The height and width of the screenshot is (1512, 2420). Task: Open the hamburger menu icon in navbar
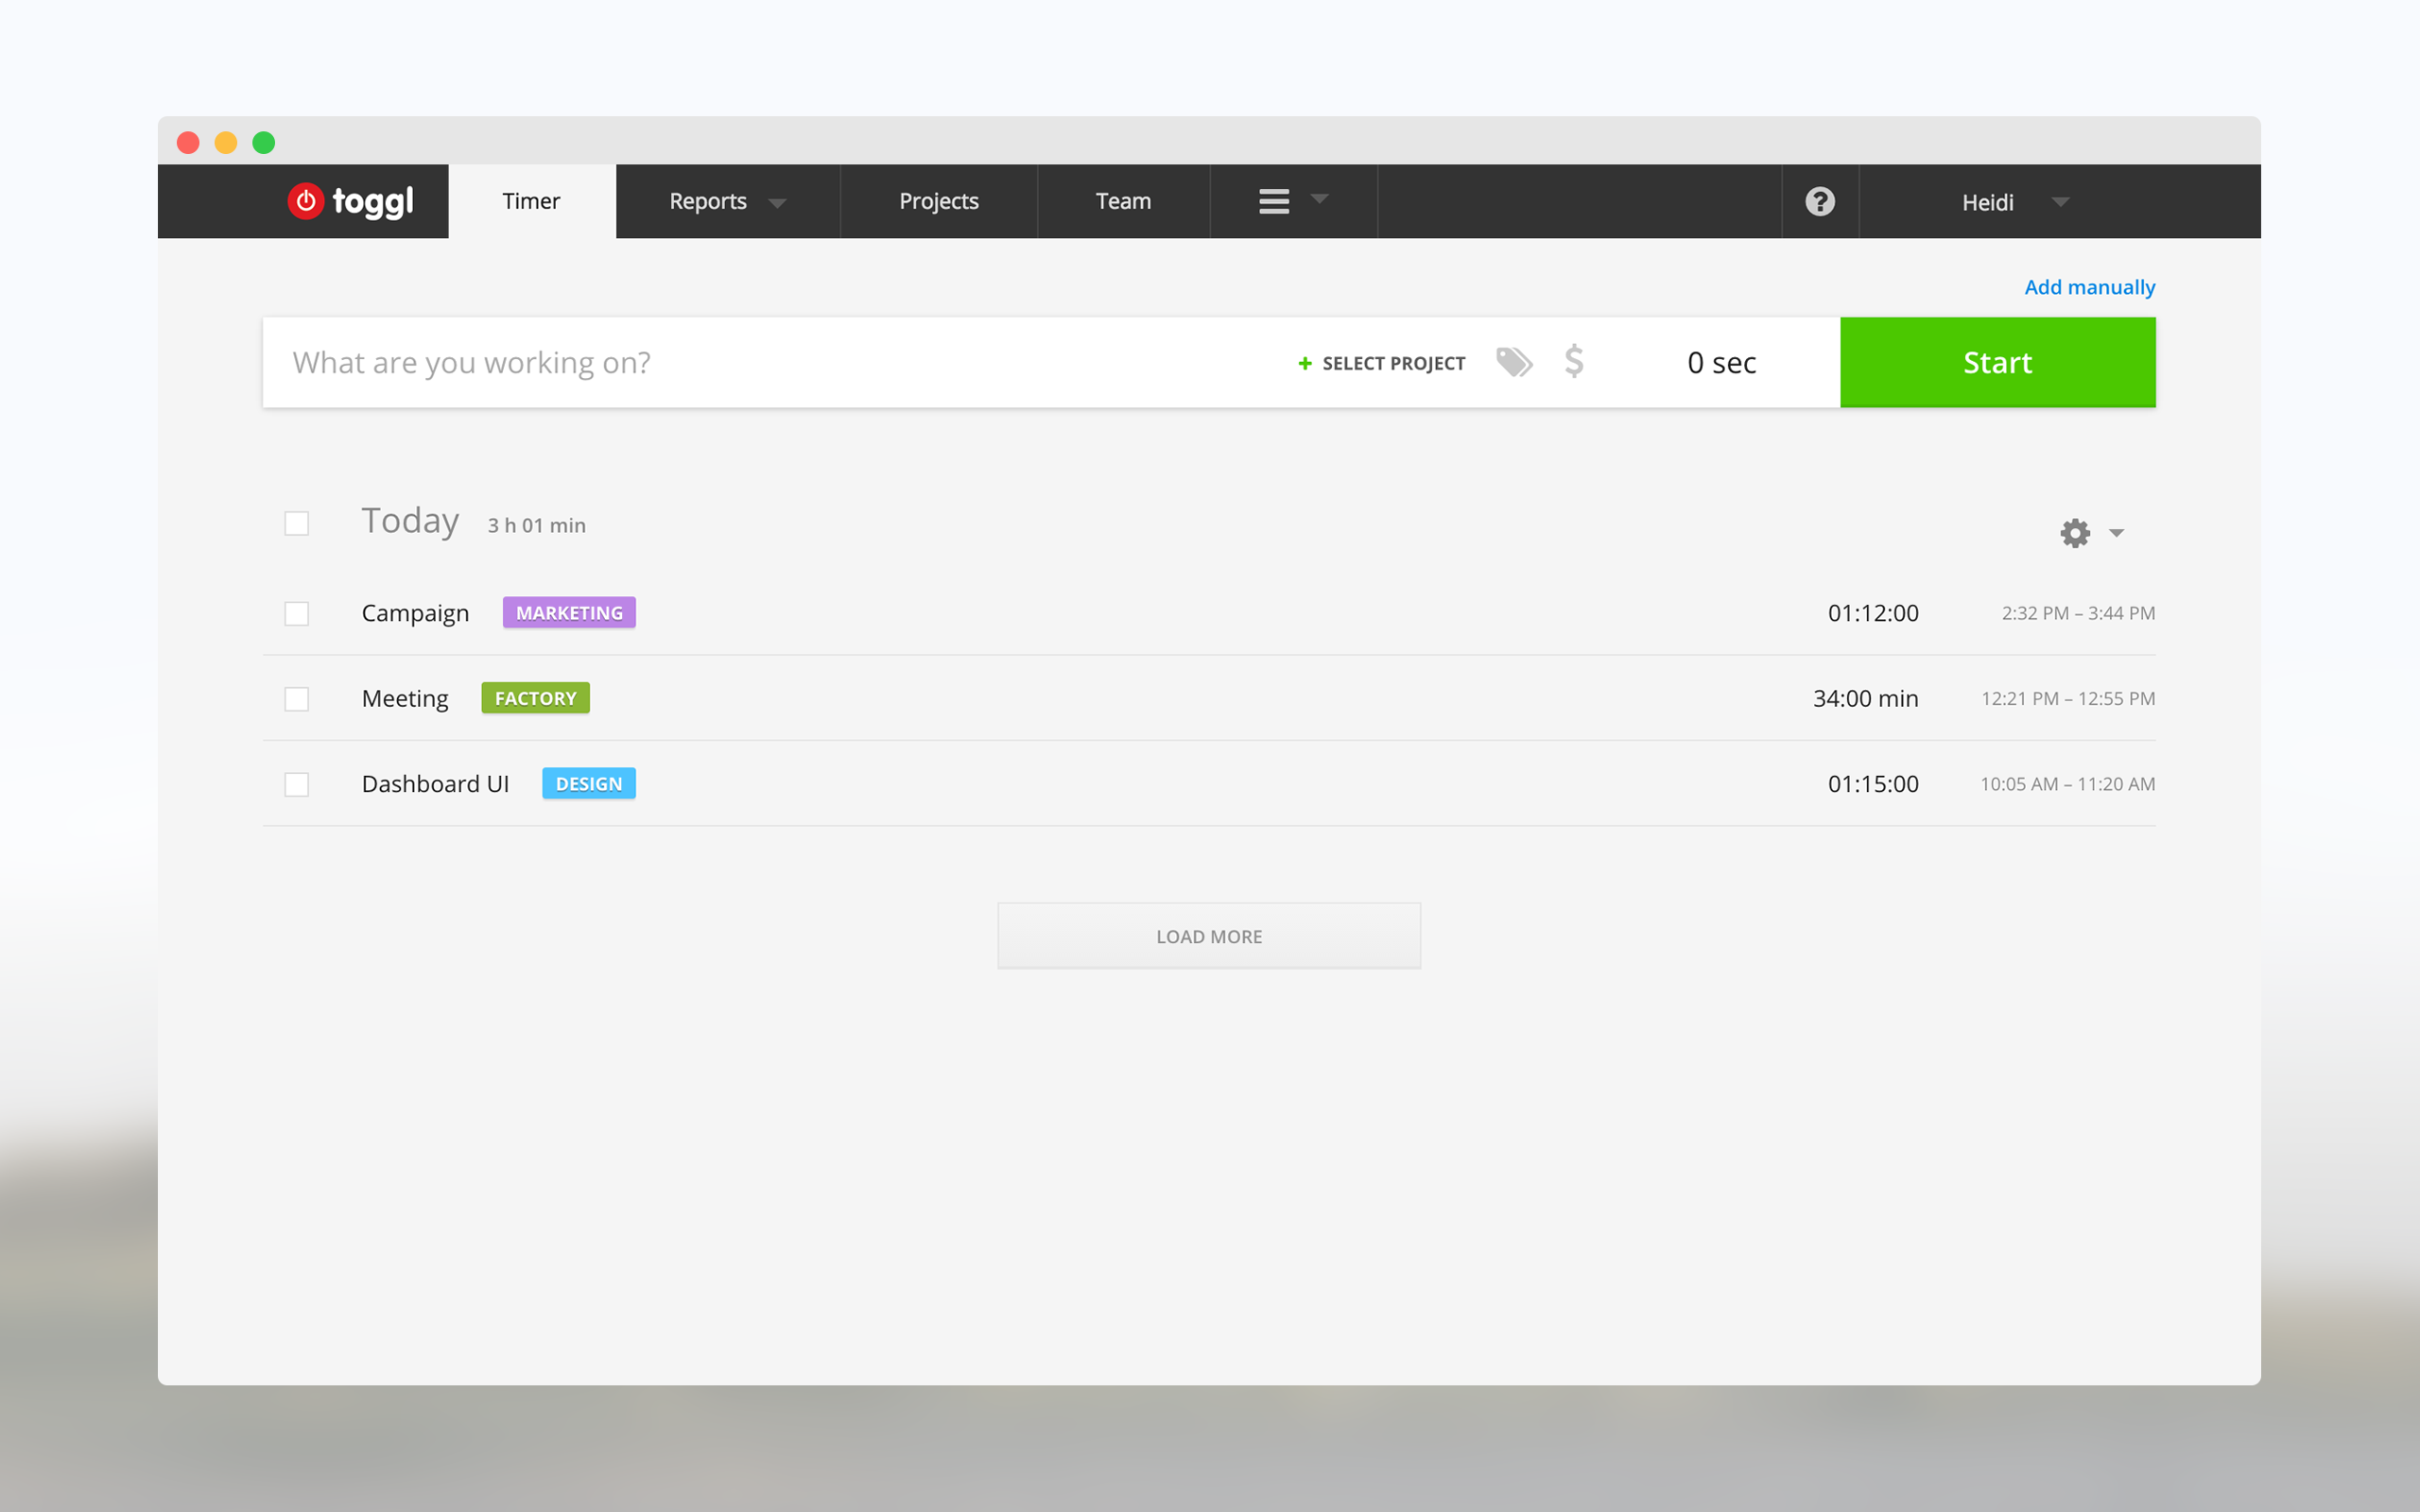click(x=1274, y=201)
